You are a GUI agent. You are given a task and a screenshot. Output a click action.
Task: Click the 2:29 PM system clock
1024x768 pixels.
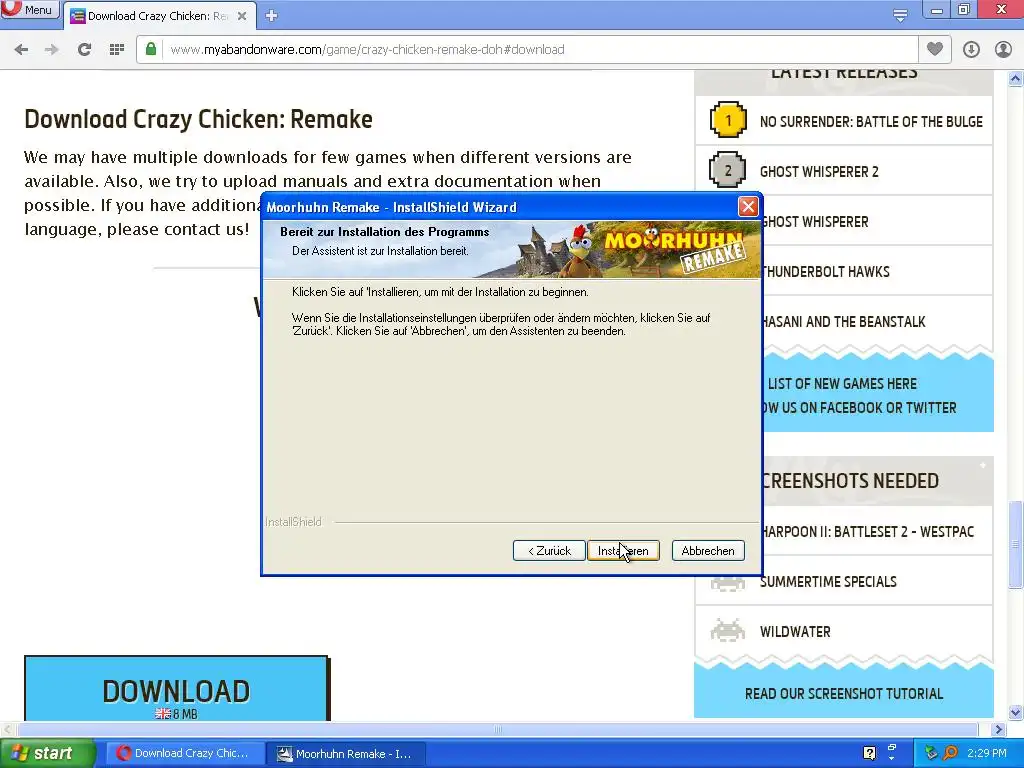point(987,753)
